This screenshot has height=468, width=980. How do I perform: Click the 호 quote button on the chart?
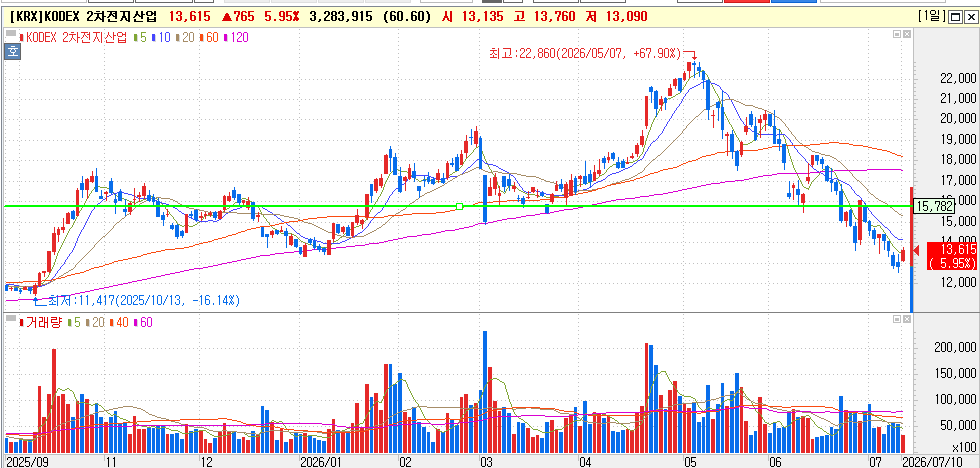point(12,52)
